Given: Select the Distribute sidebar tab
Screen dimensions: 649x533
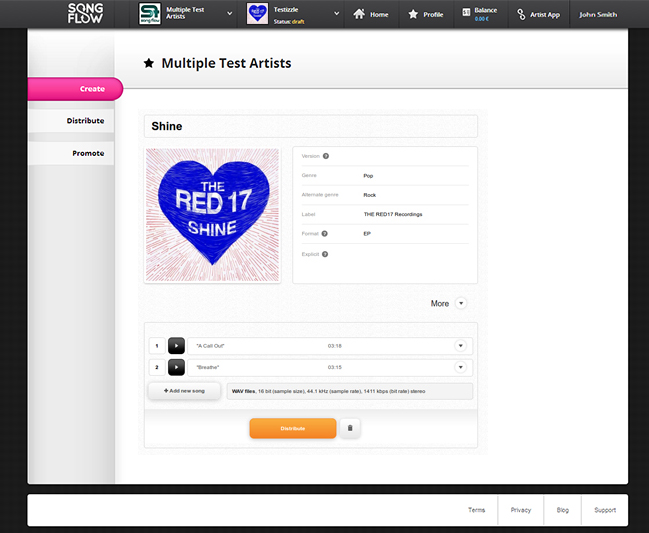Looking at the screenshot, I should point(71,121).
